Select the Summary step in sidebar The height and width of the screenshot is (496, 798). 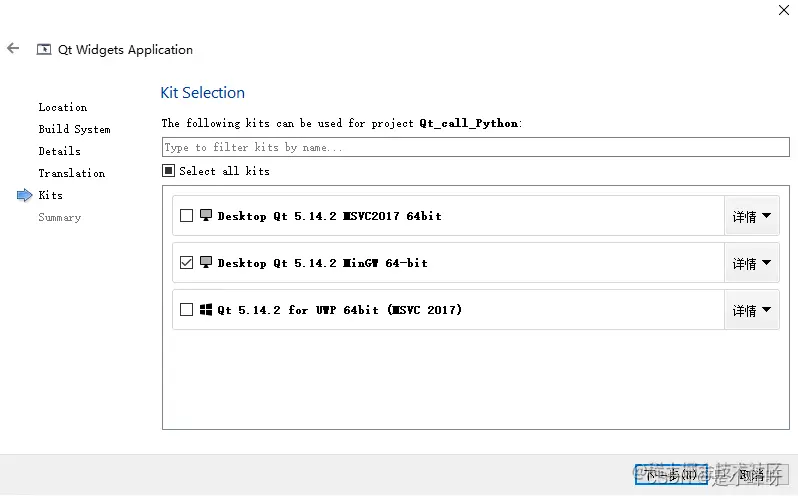60,217
